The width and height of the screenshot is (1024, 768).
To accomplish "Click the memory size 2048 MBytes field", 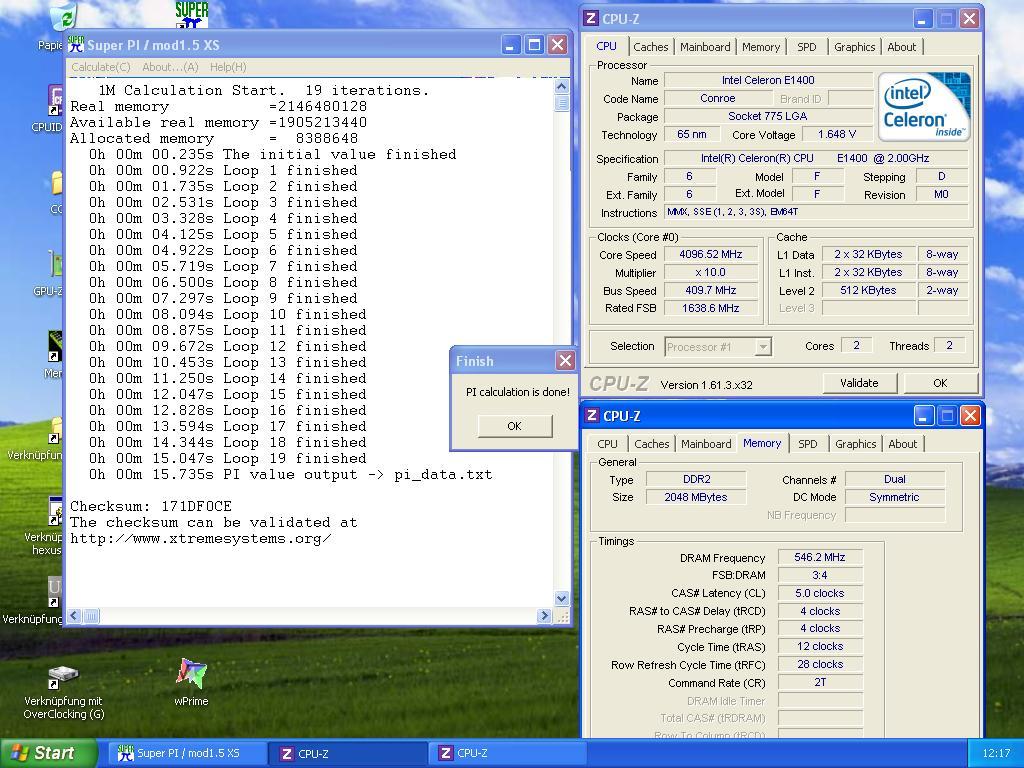I will click(696, 497).
